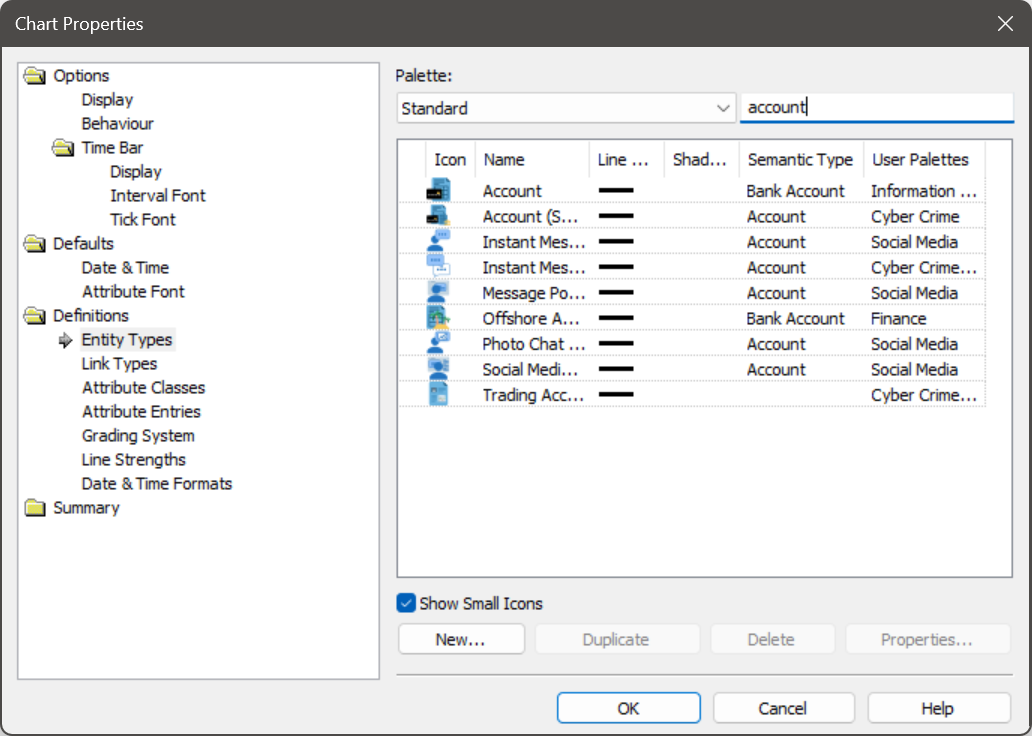This screenshot has width=1032, height=736.
Task: Select Entity Types in the tree
Action: (x=127, y=339)
